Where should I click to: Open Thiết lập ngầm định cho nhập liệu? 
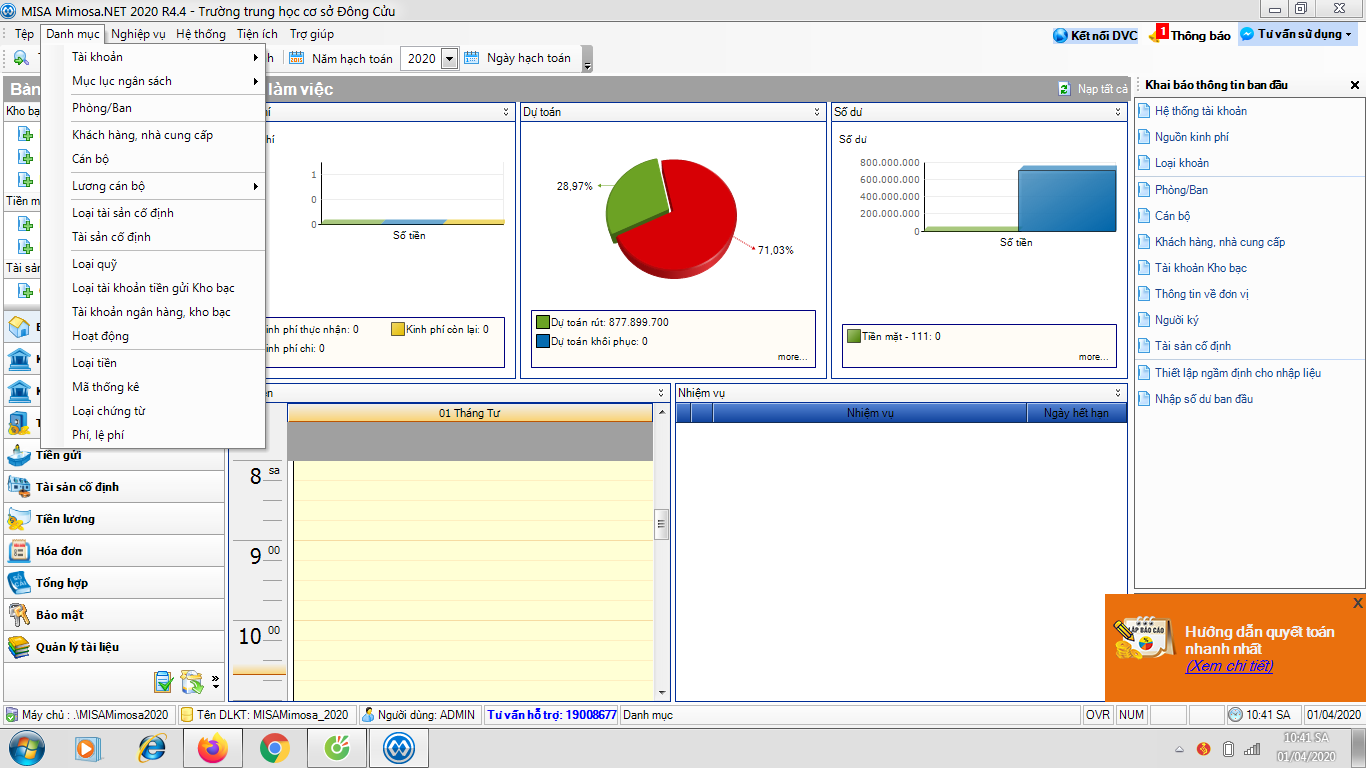1237,373
